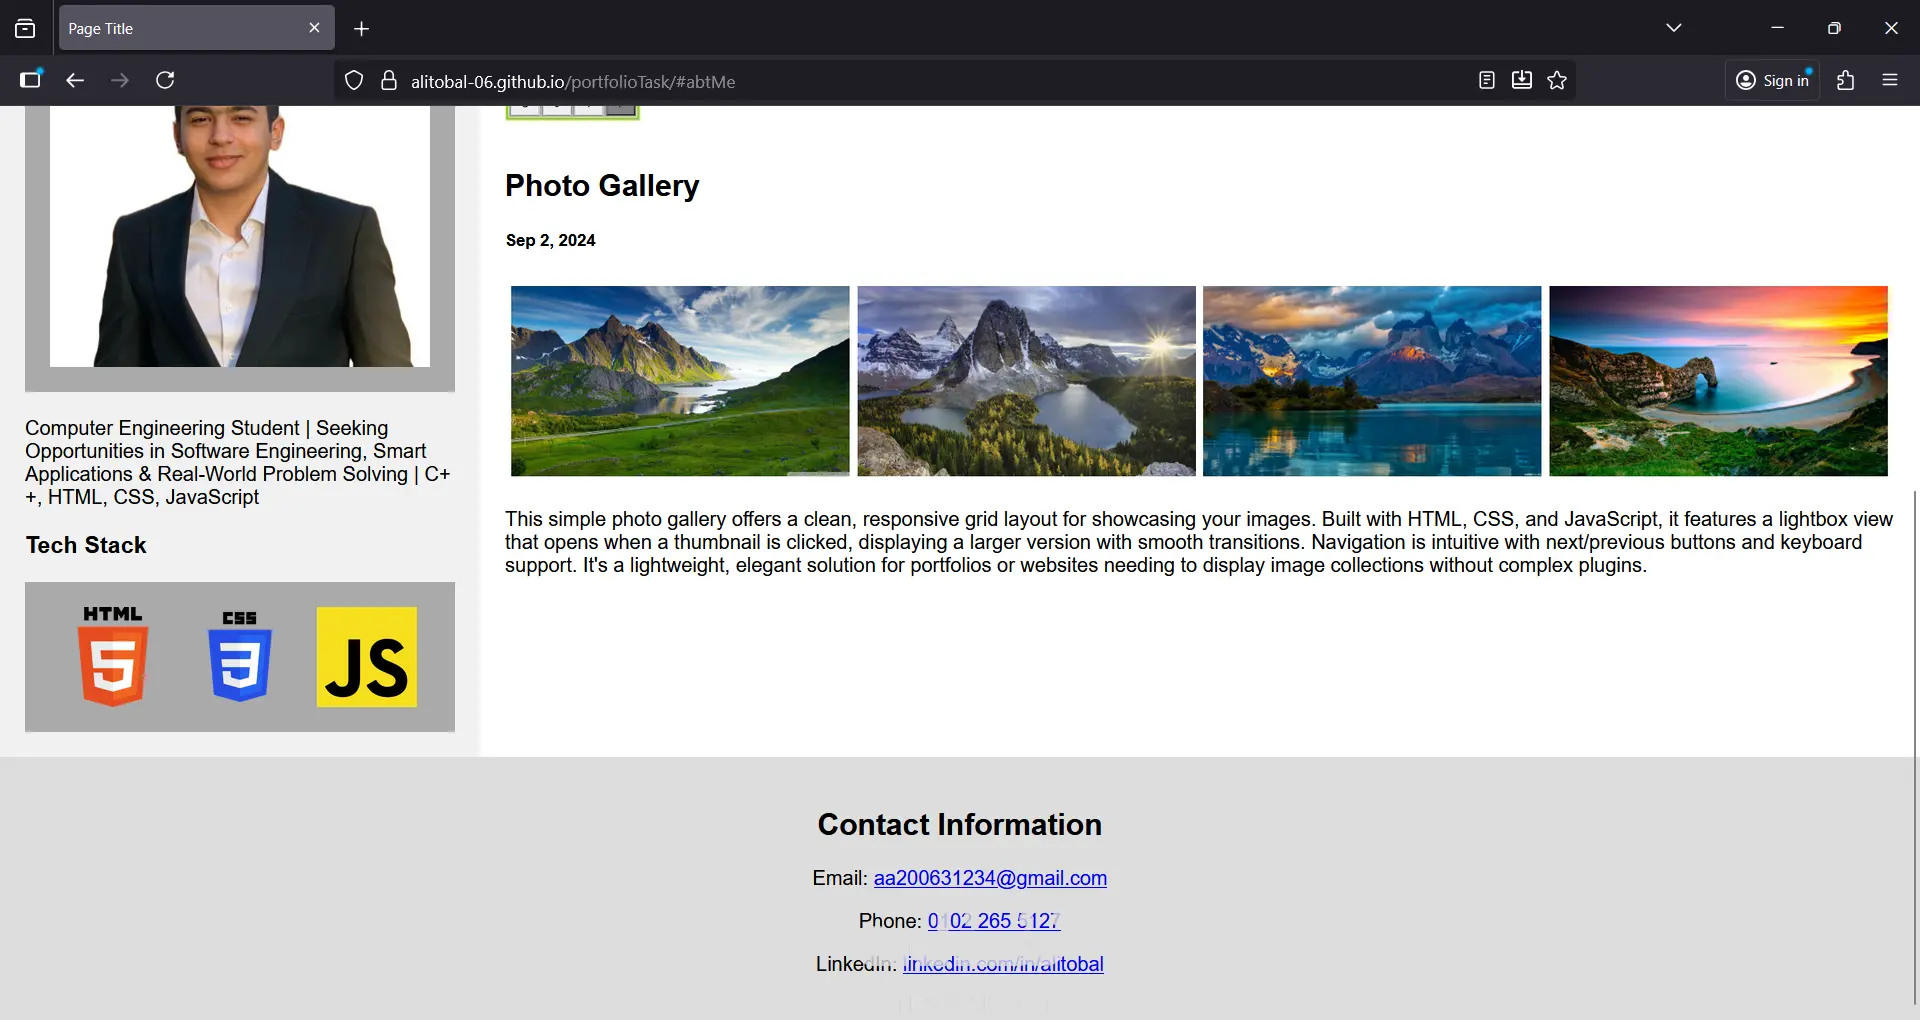Reload the current page
This screenshot has width=1920, height=1020.
coord(166,80)
